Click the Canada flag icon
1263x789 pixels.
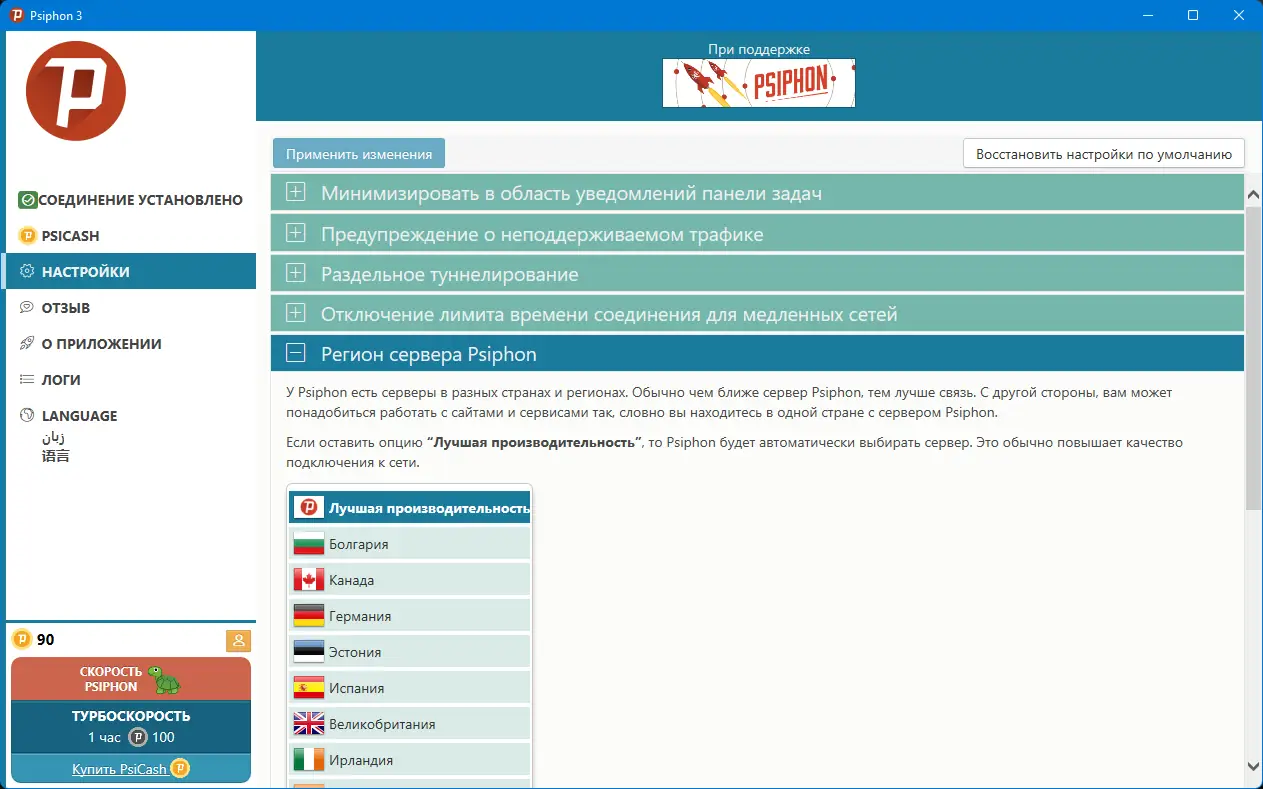[x=309, y=580]
